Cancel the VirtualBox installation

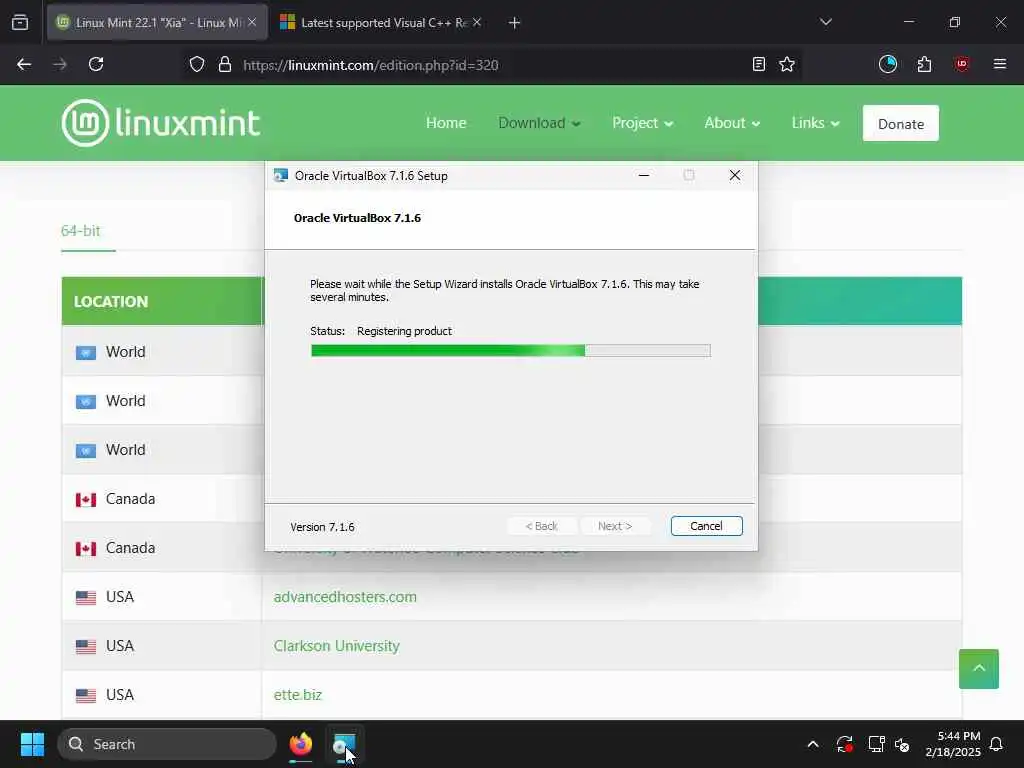point(706,526)
